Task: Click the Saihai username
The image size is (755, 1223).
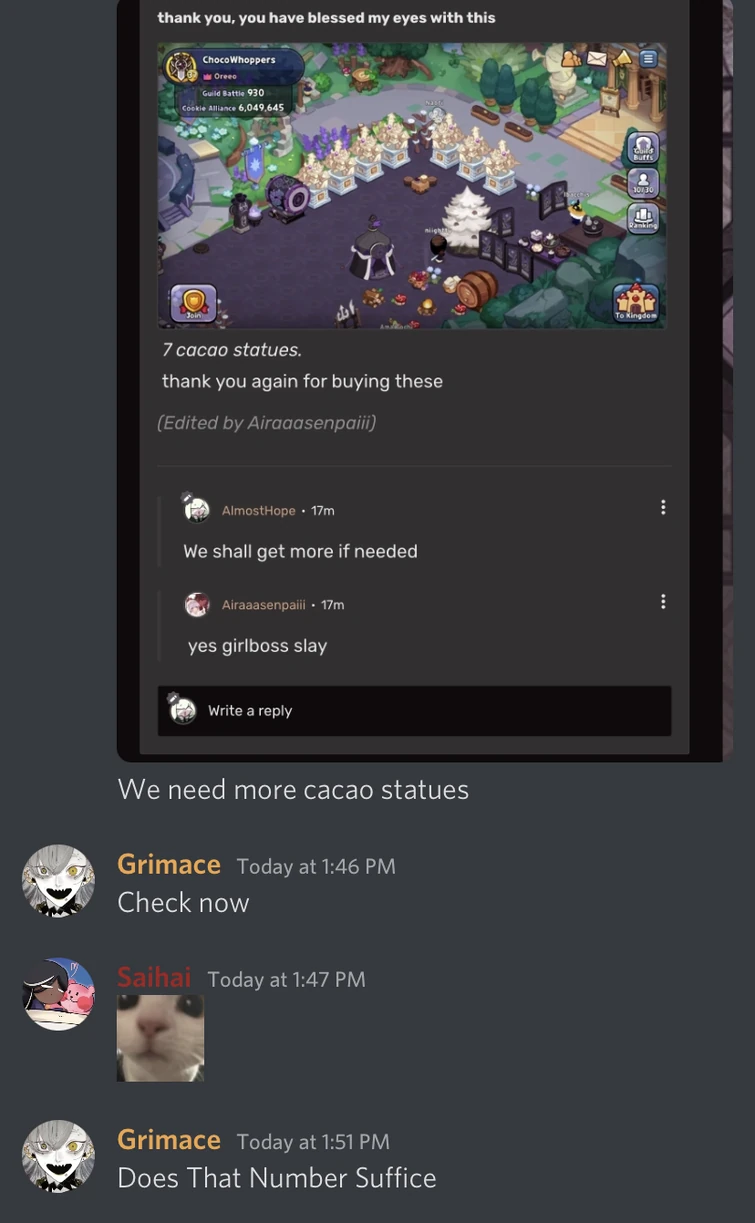Action: (154, 977)
